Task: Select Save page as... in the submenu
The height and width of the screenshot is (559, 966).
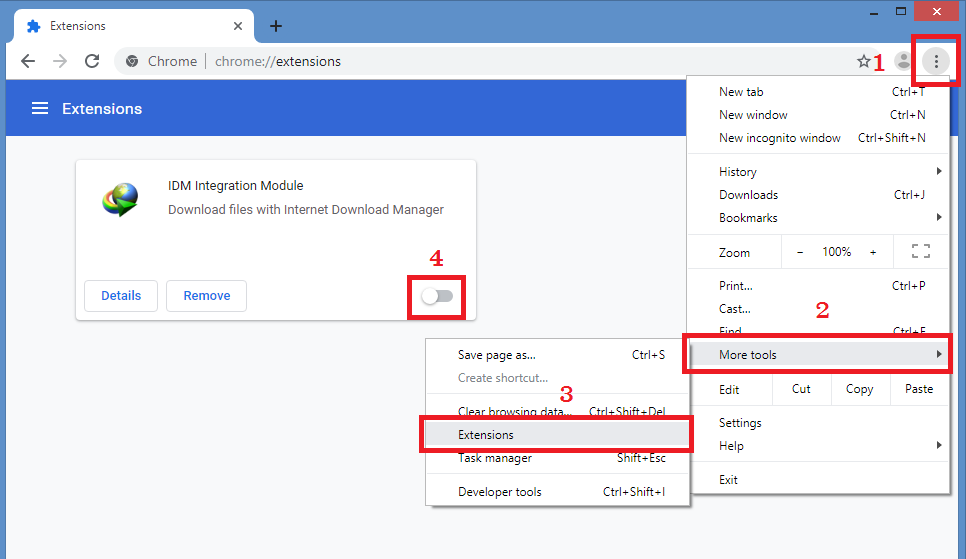Action: pyautogui.click(x=558, y=355)
